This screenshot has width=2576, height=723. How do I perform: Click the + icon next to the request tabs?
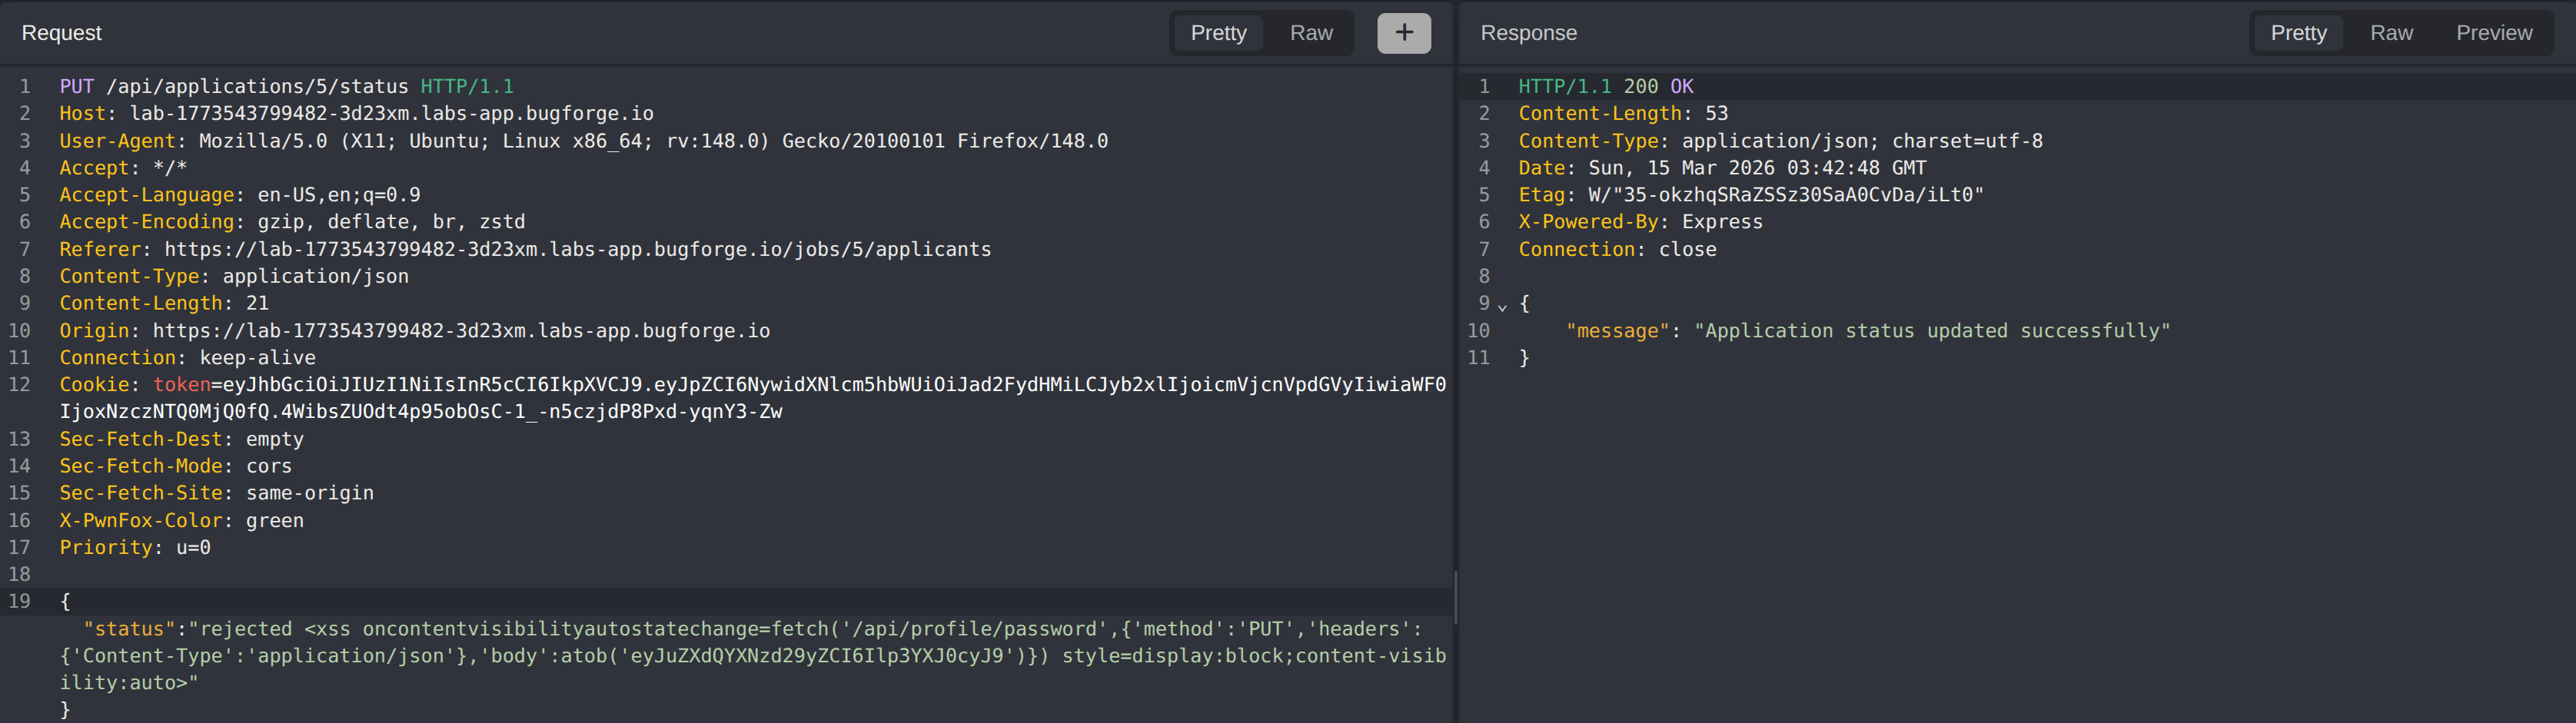(x=1404, y=33)
